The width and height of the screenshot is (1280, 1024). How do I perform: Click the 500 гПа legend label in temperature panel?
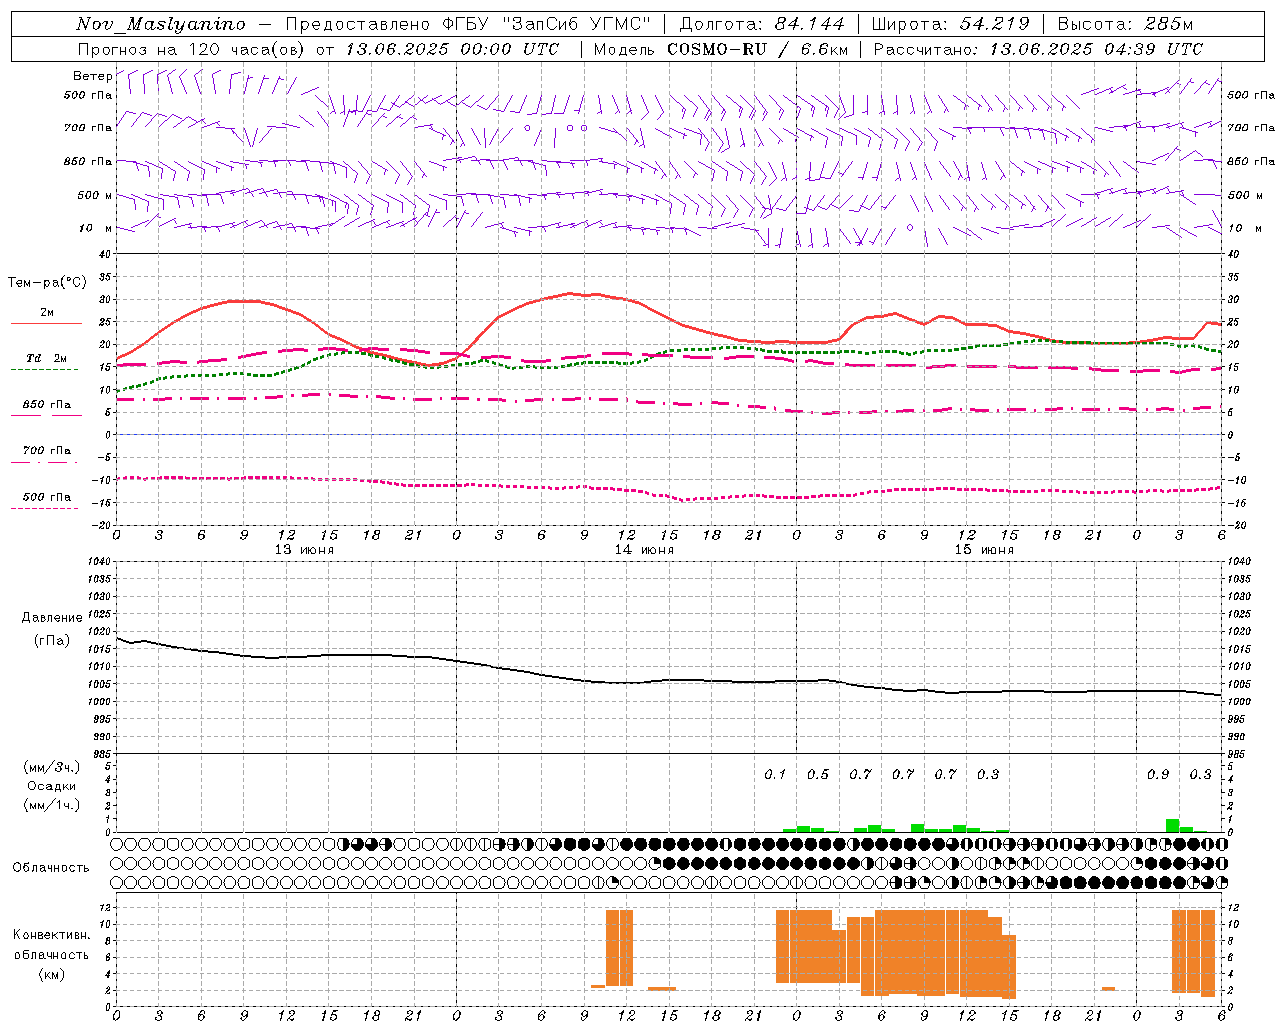[47, 497]
